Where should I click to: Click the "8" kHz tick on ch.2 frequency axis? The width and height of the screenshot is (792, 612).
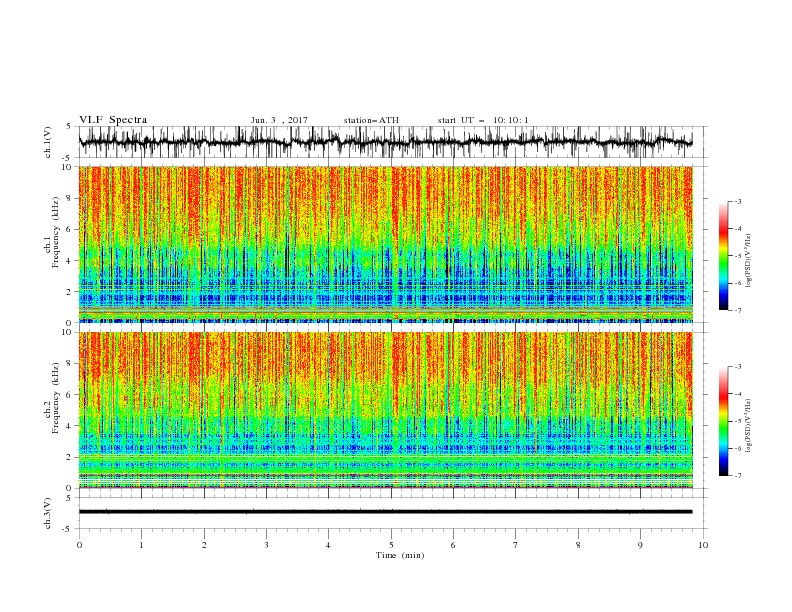[70, 364]
